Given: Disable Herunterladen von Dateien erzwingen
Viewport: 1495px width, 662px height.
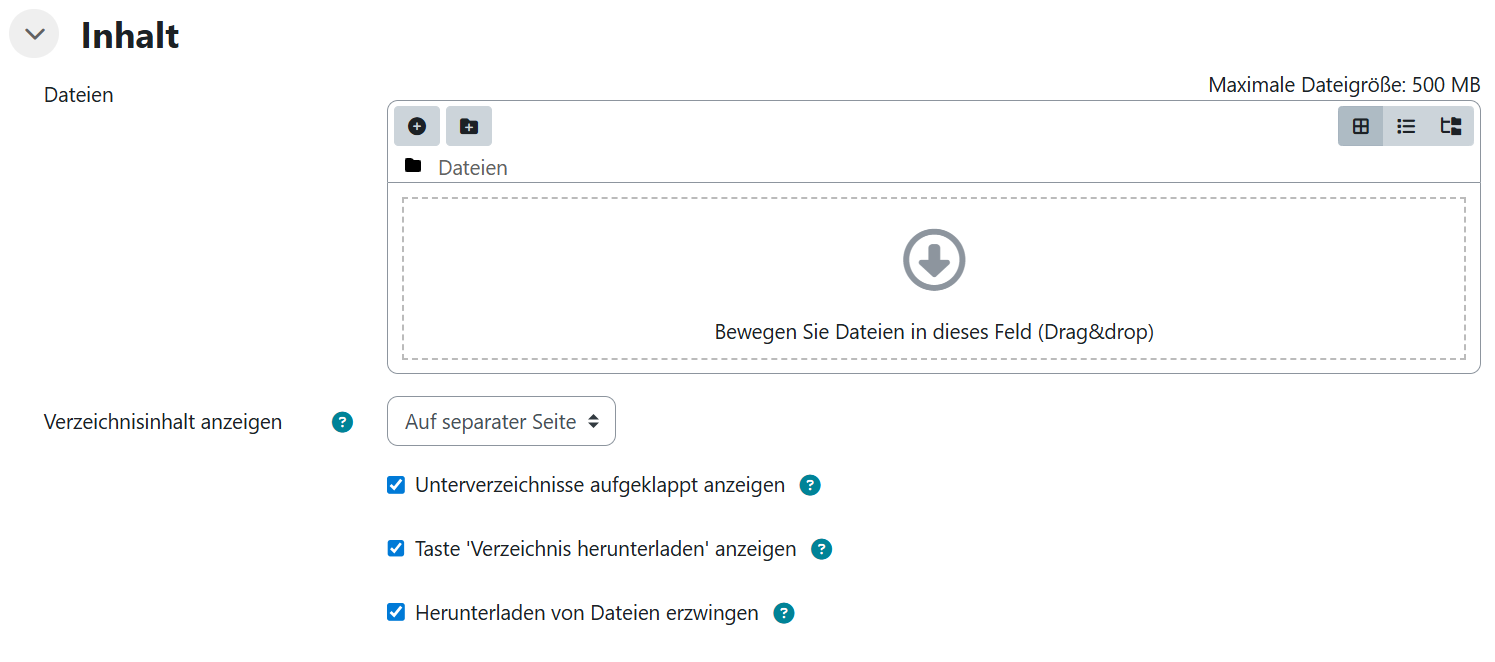Looking at the screenshot, I should (x=396, y=613).
